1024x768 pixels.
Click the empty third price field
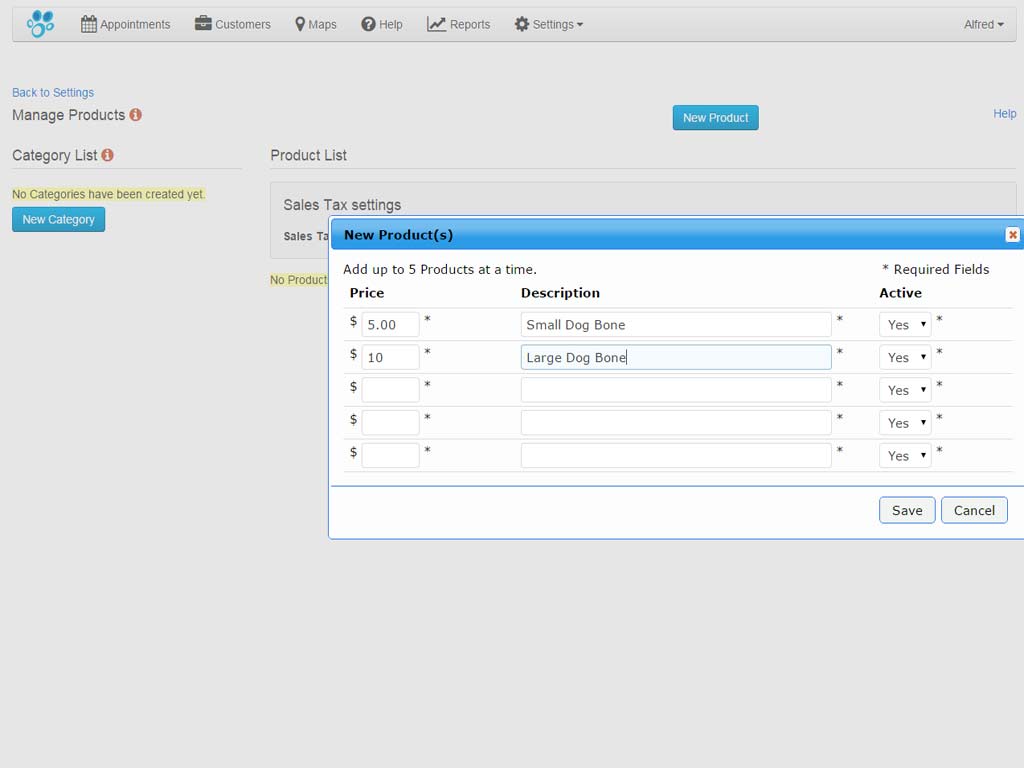coord(390,389)
